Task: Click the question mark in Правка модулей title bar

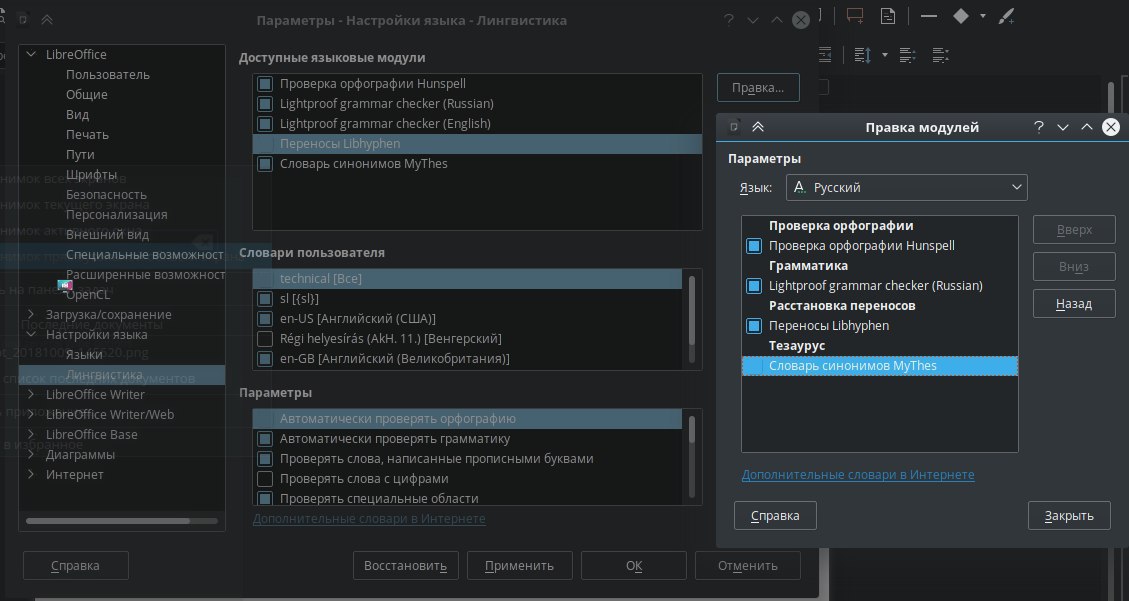Action: [x=1038, y=127]
